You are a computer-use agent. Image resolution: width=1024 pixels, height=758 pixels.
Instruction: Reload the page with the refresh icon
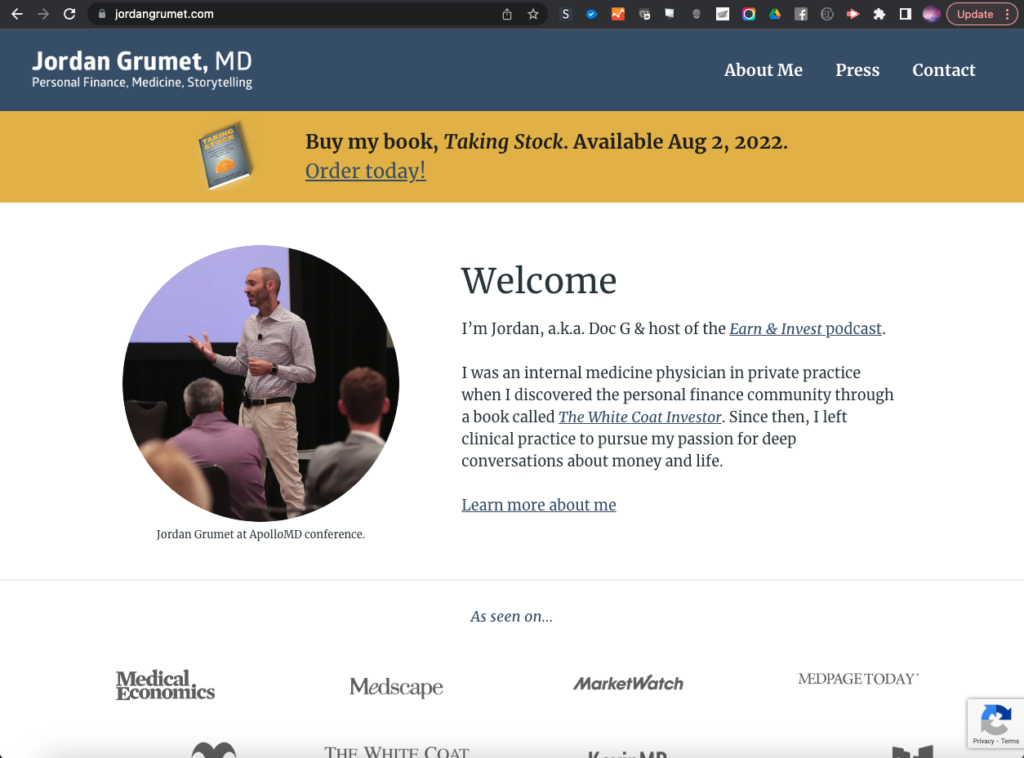[x=69, y=14]
